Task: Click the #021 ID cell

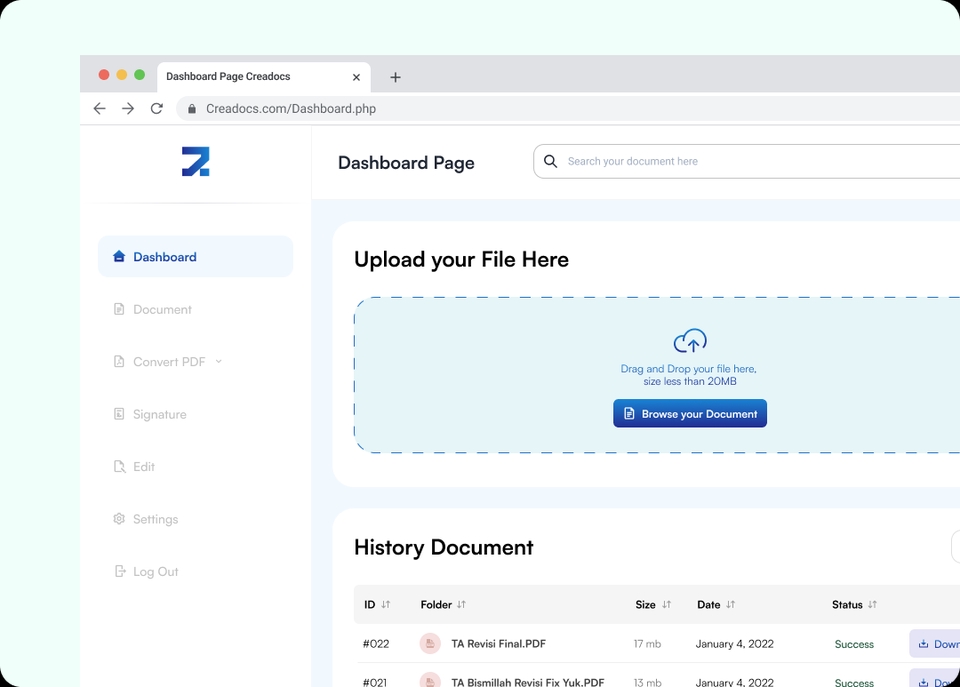Action: pyautogui.click(x=375, y=681)
